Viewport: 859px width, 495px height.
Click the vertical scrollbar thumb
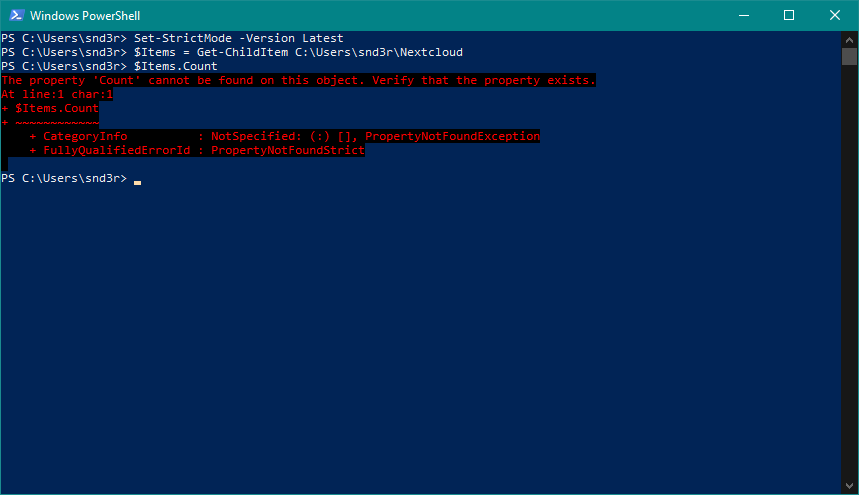tap(850, 55)
